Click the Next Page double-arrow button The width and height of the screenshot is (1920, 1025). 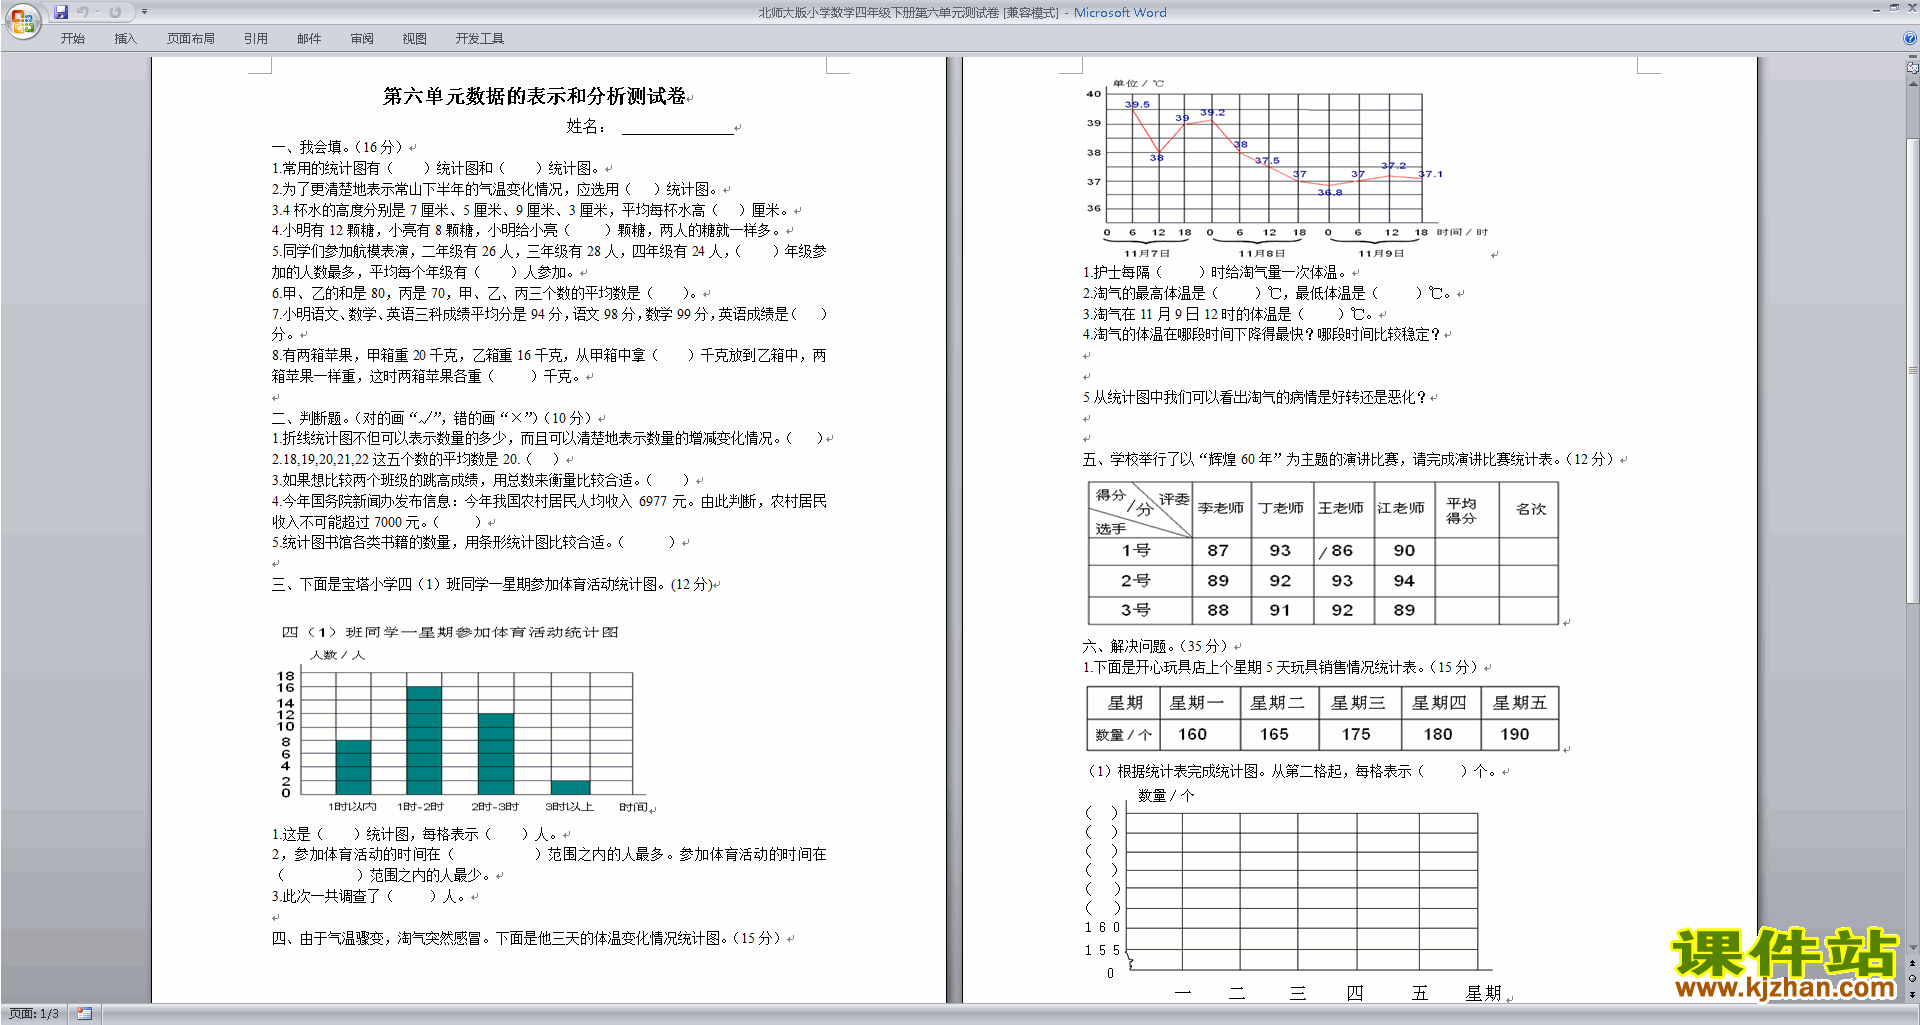click(1913, 994)
